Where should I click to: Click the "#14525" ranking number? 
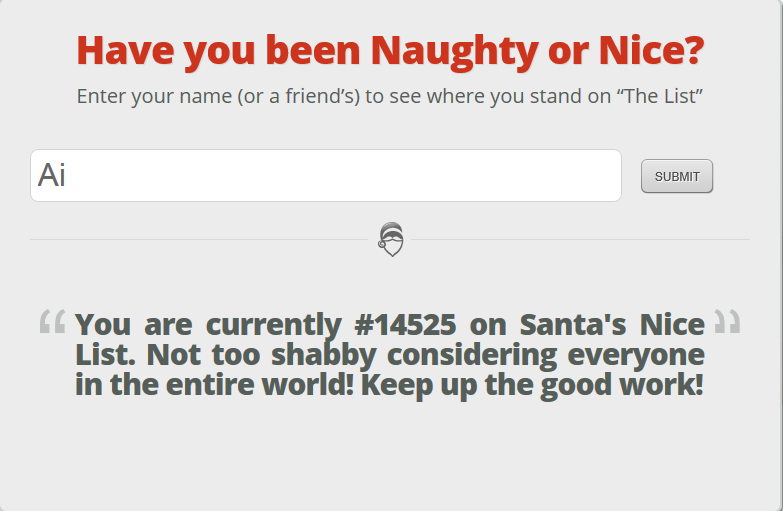click(x=405, y=325)
